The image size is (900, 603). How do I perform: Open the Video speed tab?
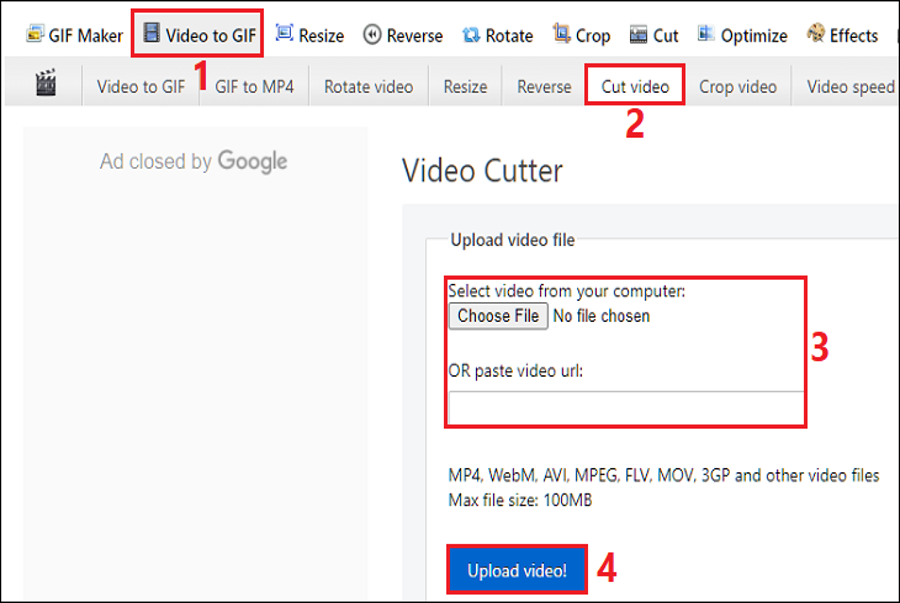click(850, 87)
